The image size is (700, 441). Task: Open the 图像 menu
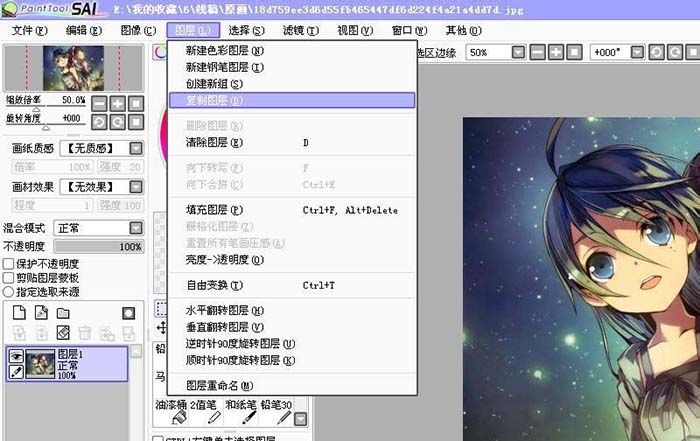138,30
